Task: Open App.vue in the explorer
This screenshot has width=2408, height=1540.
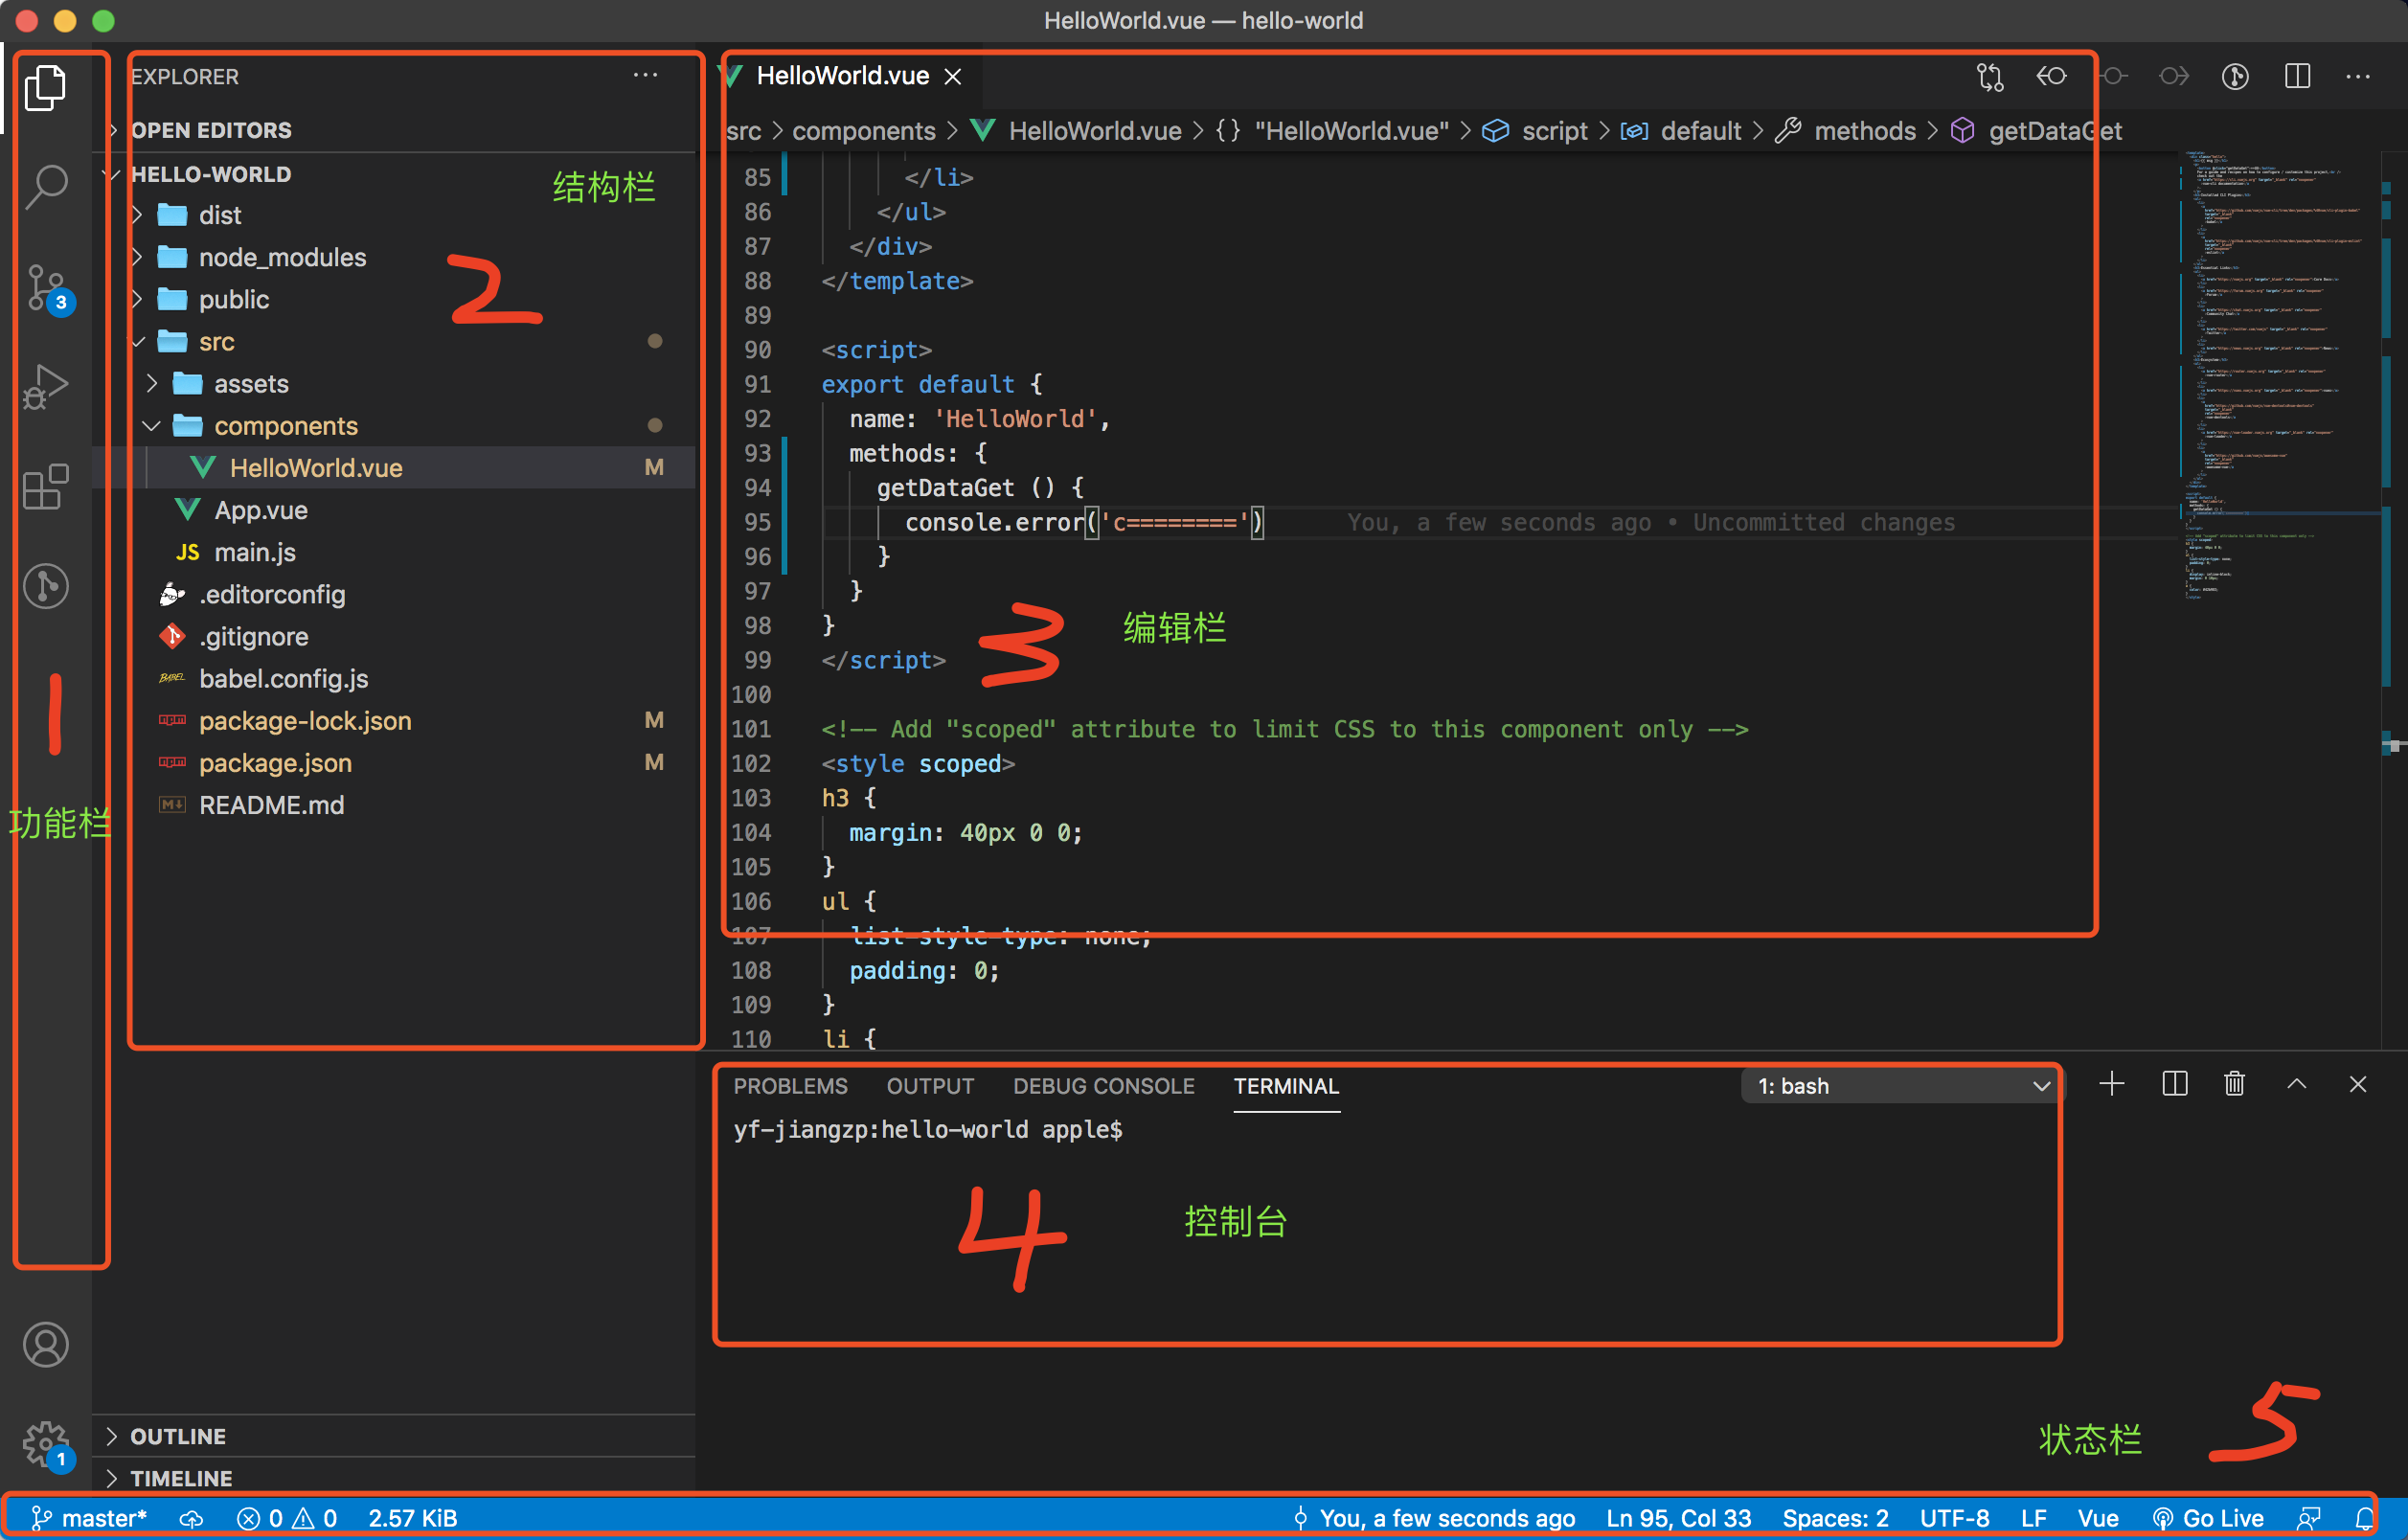Action: (x=260, y=510)
